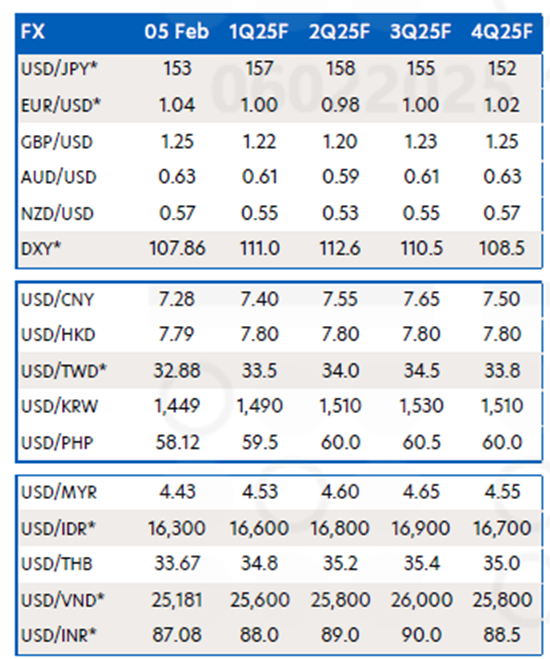The width and height of the screenshot is (550, 659).
Task: Select the USD/CNY 3Q25F value 7.65
Action: tap(421, 299)
